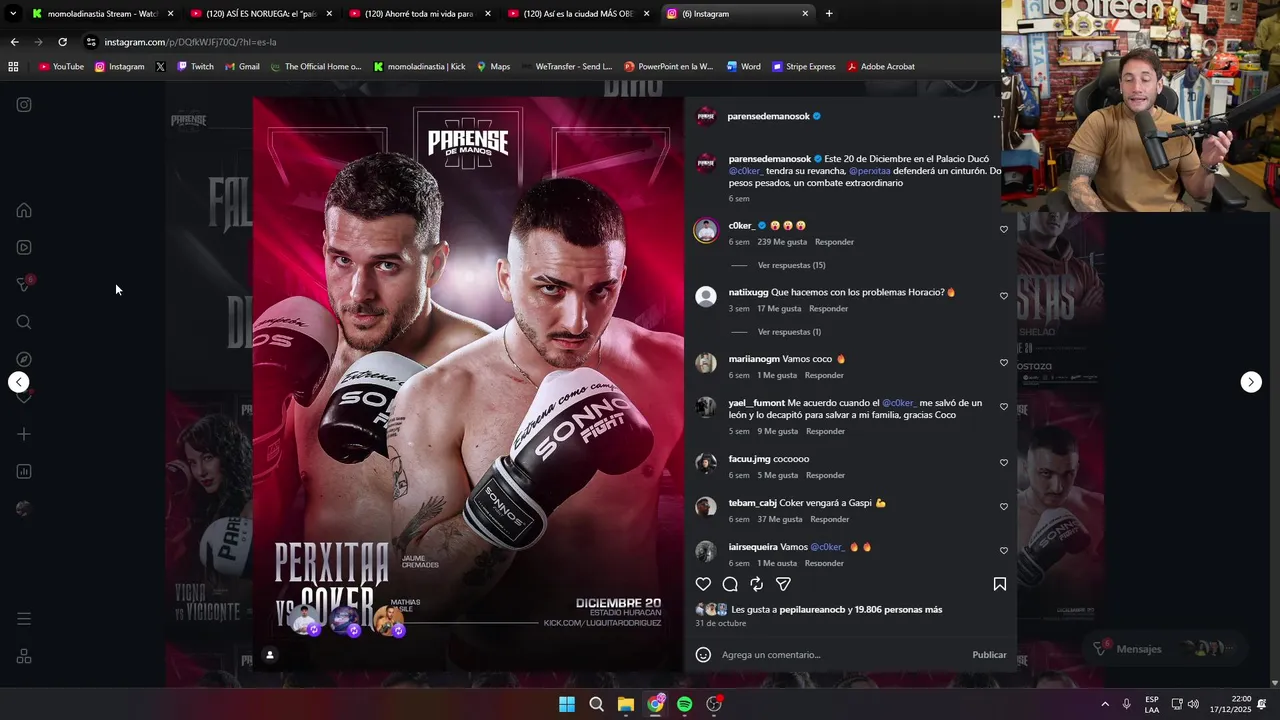Like facuu.jmg's comment

pos(1004,463)
